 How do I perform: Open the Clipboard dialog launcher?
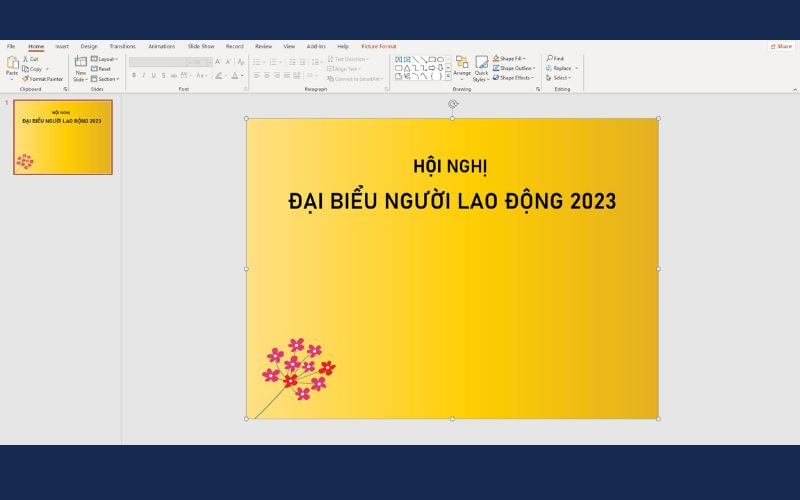coord(65,89)
